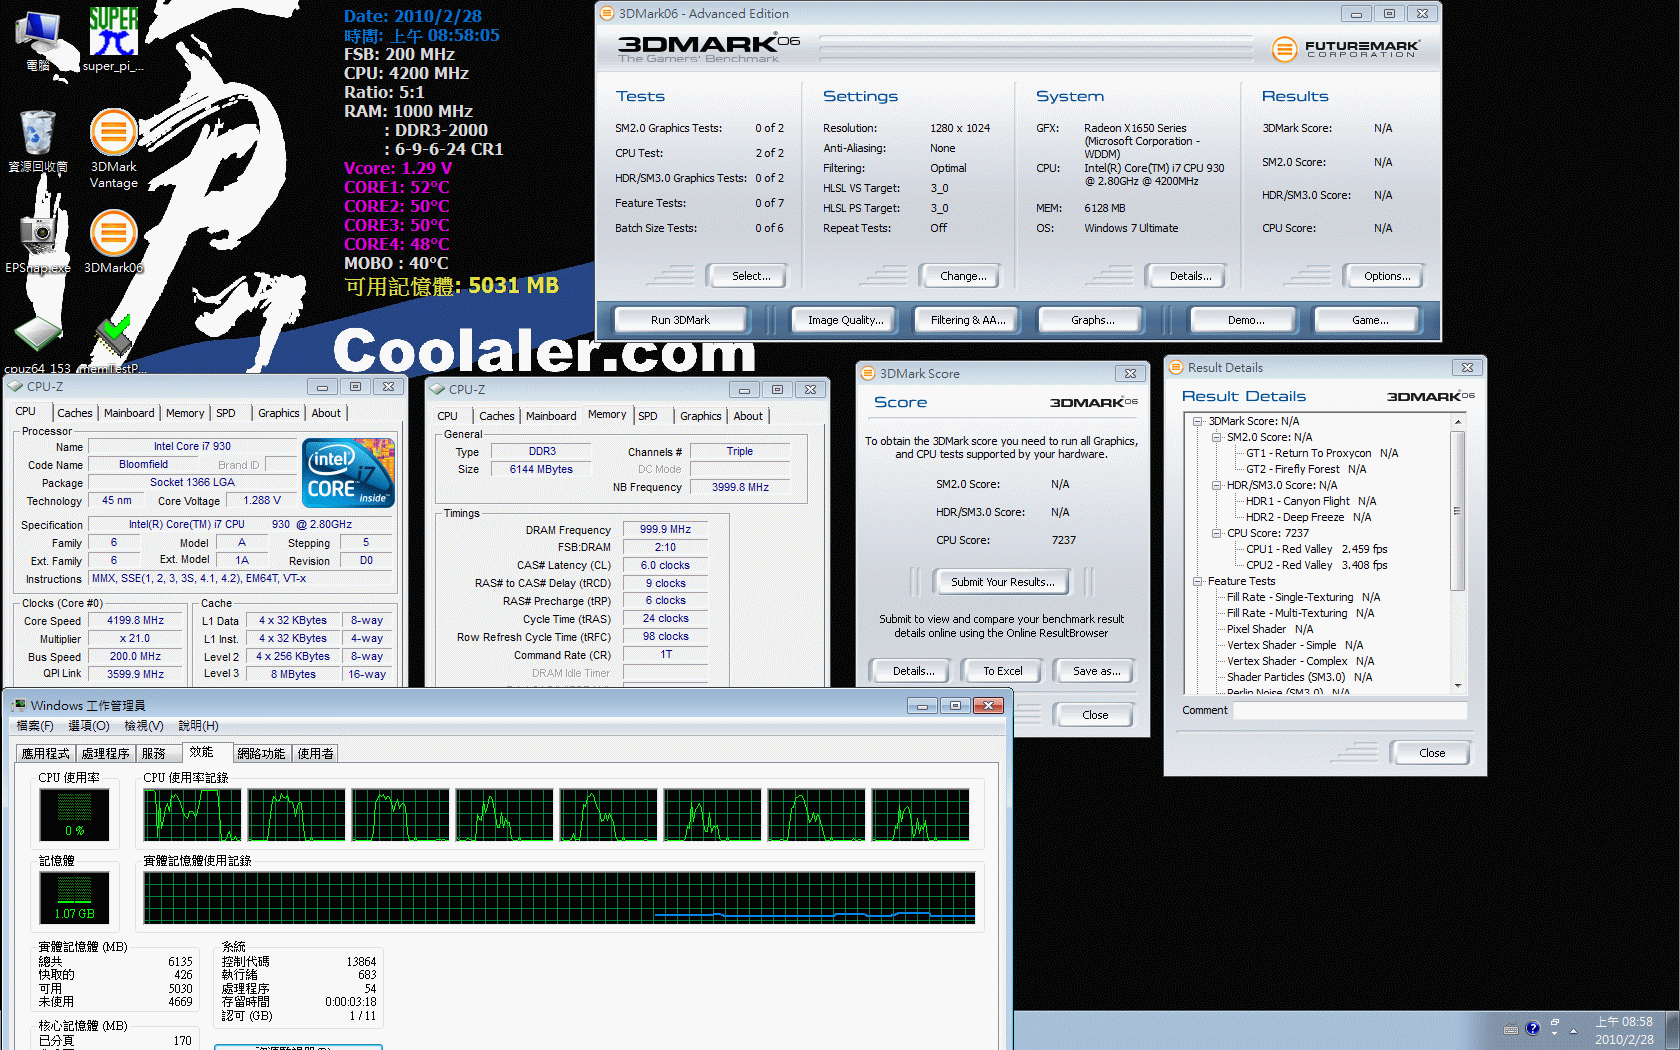Click the 3DMark06 window title bar icon
Viewport: 1680px width, 1050px height.
click(x=607, y=13)
